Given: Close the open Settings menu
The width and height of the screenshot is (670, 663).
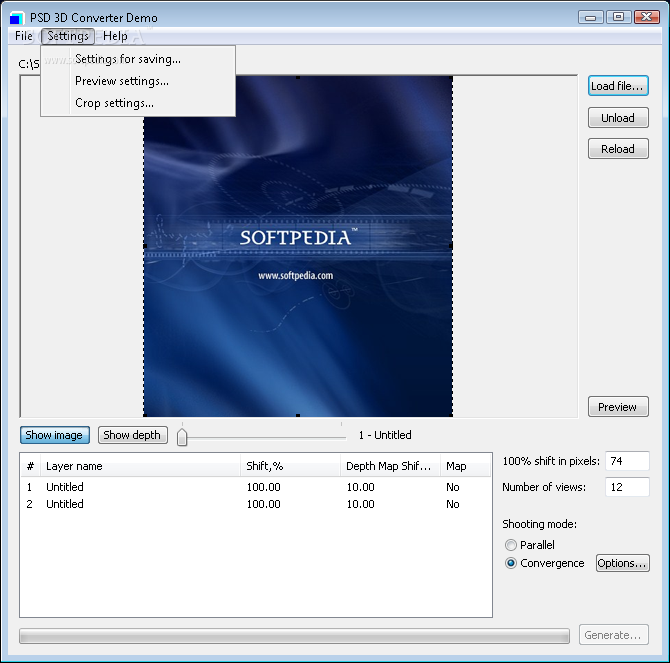Looking at the screenshot, I should [68, 36].
